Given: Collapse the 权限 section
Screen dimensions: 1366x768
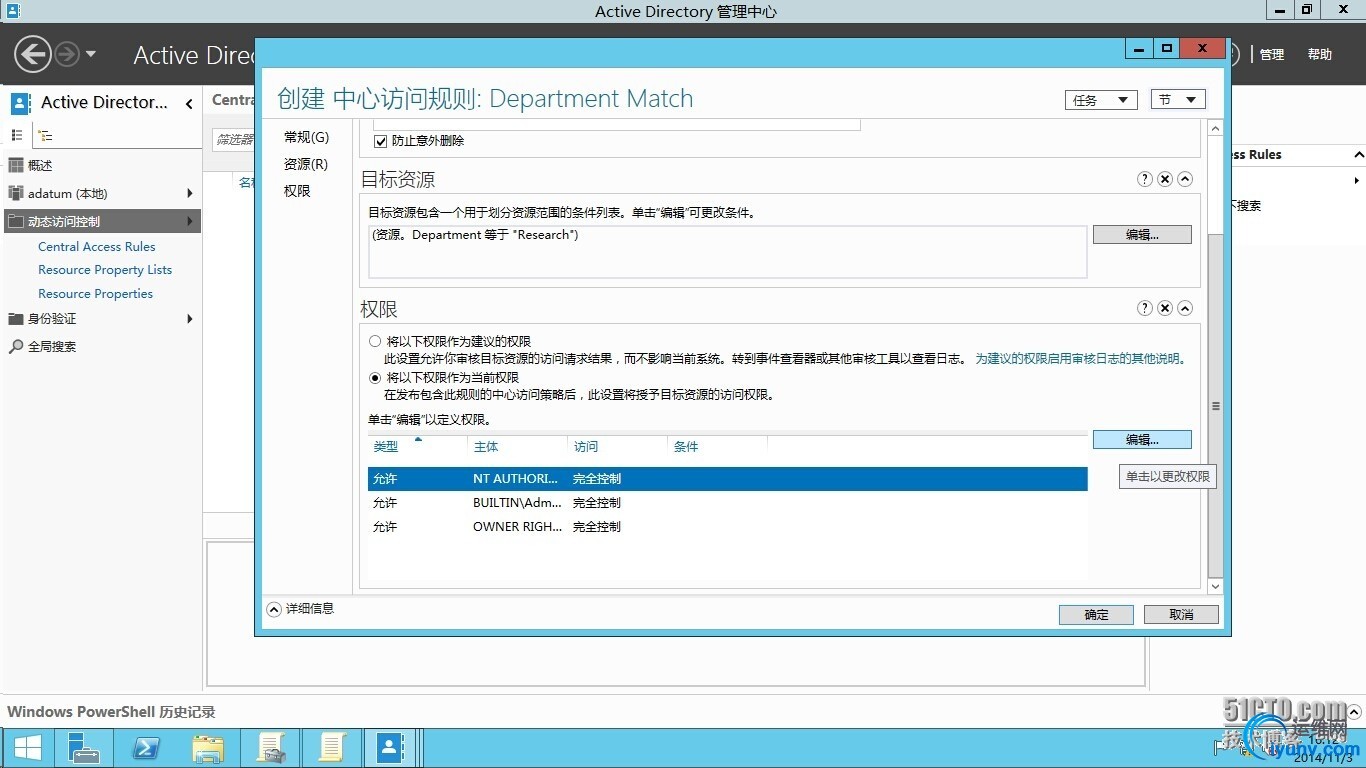Looking at the screenshot, I should pyautogui.click(x=1185, y=308).
